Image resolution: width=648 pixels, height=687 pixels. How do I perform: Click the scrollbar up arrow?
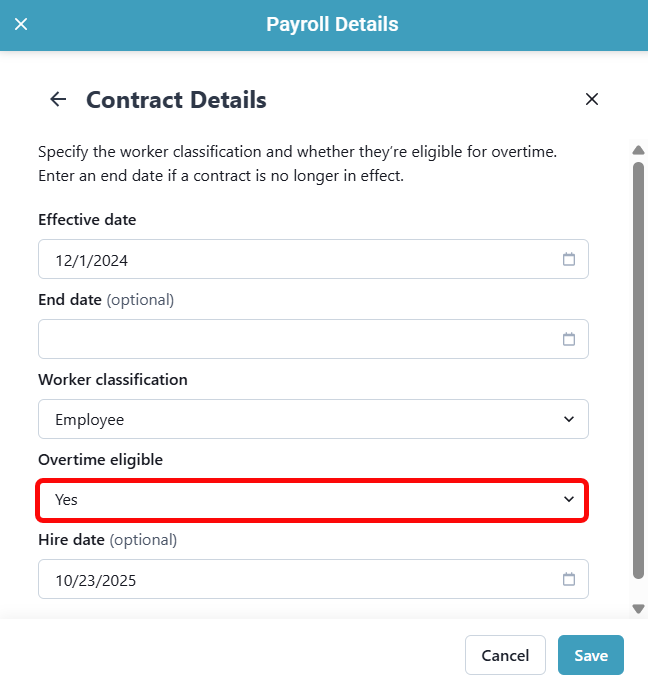pyautogui.click(x=638, y=151)
